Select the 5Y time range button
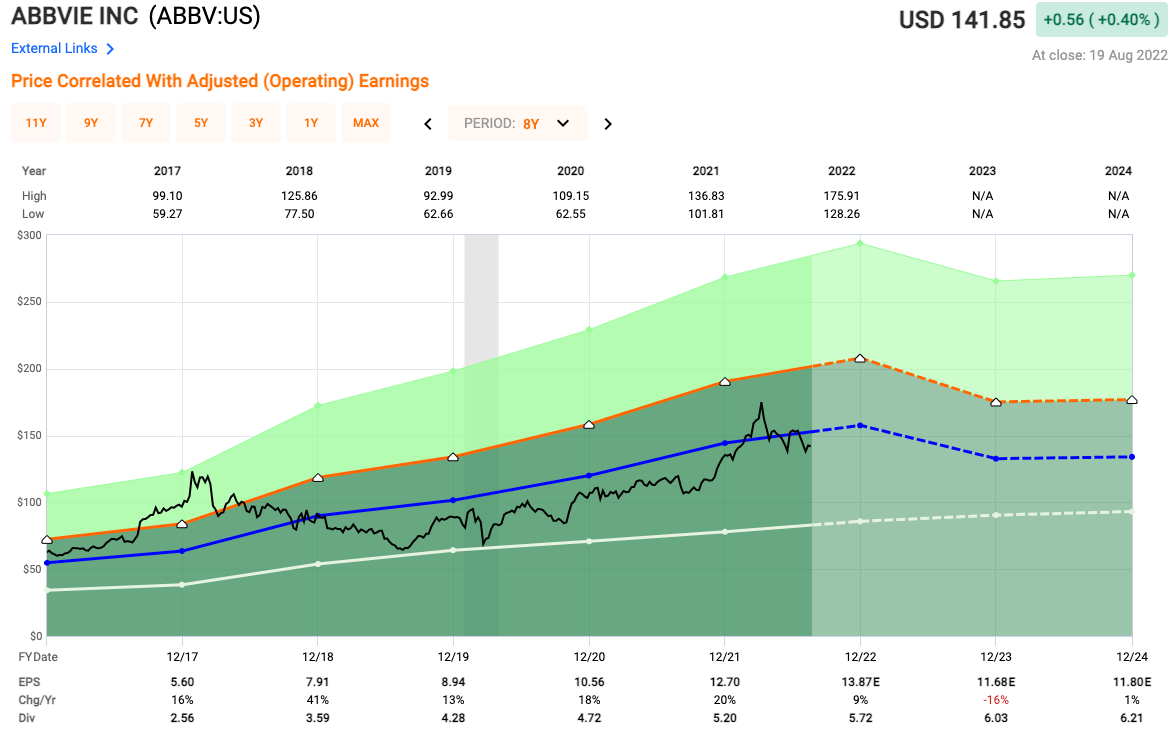The height and width of the screenshot is (730, 1174). [x=201, y=123]
